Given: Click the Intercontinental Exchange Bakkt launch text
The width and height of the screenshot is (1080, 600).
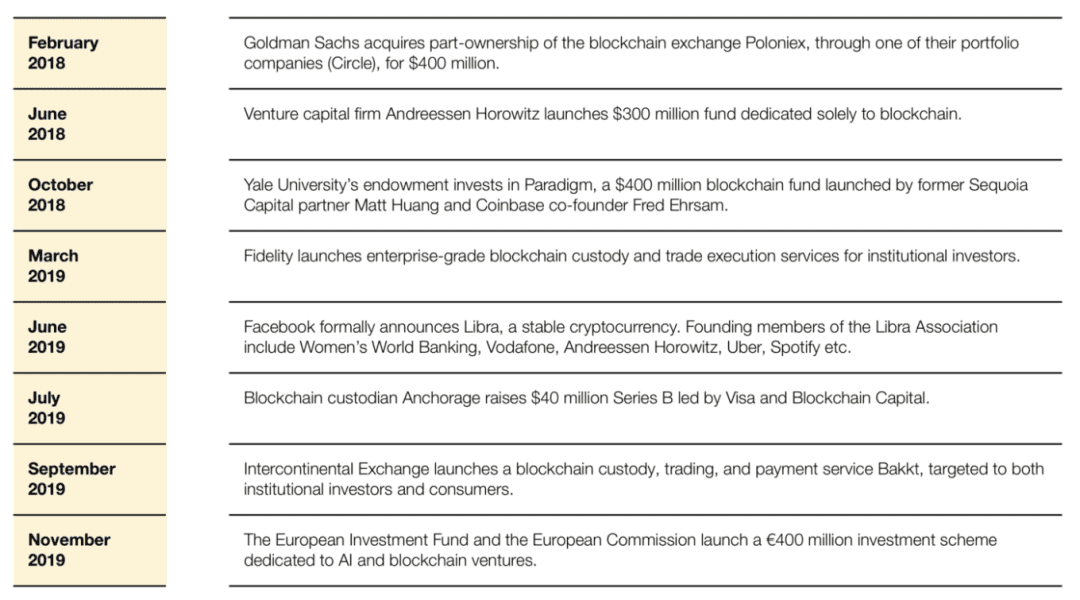Looking at the screenshot, I should pos(643,479).
